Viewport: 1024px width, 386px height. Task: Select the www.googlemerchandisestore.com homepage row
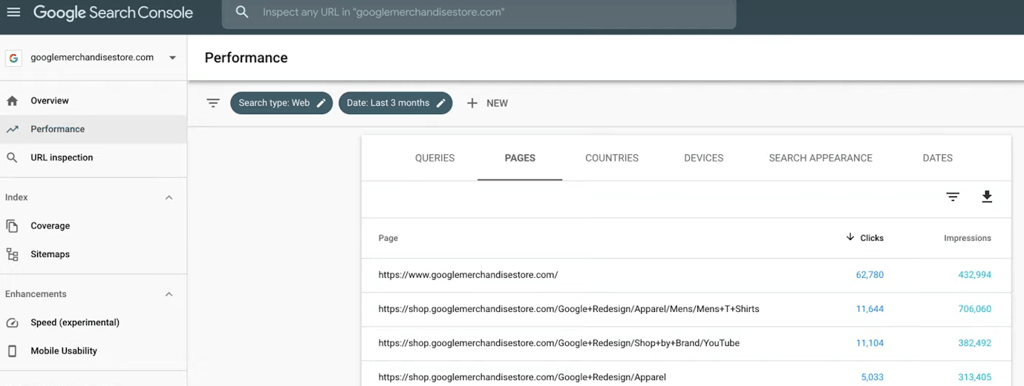pyautogui.click(x=686, y=275)
